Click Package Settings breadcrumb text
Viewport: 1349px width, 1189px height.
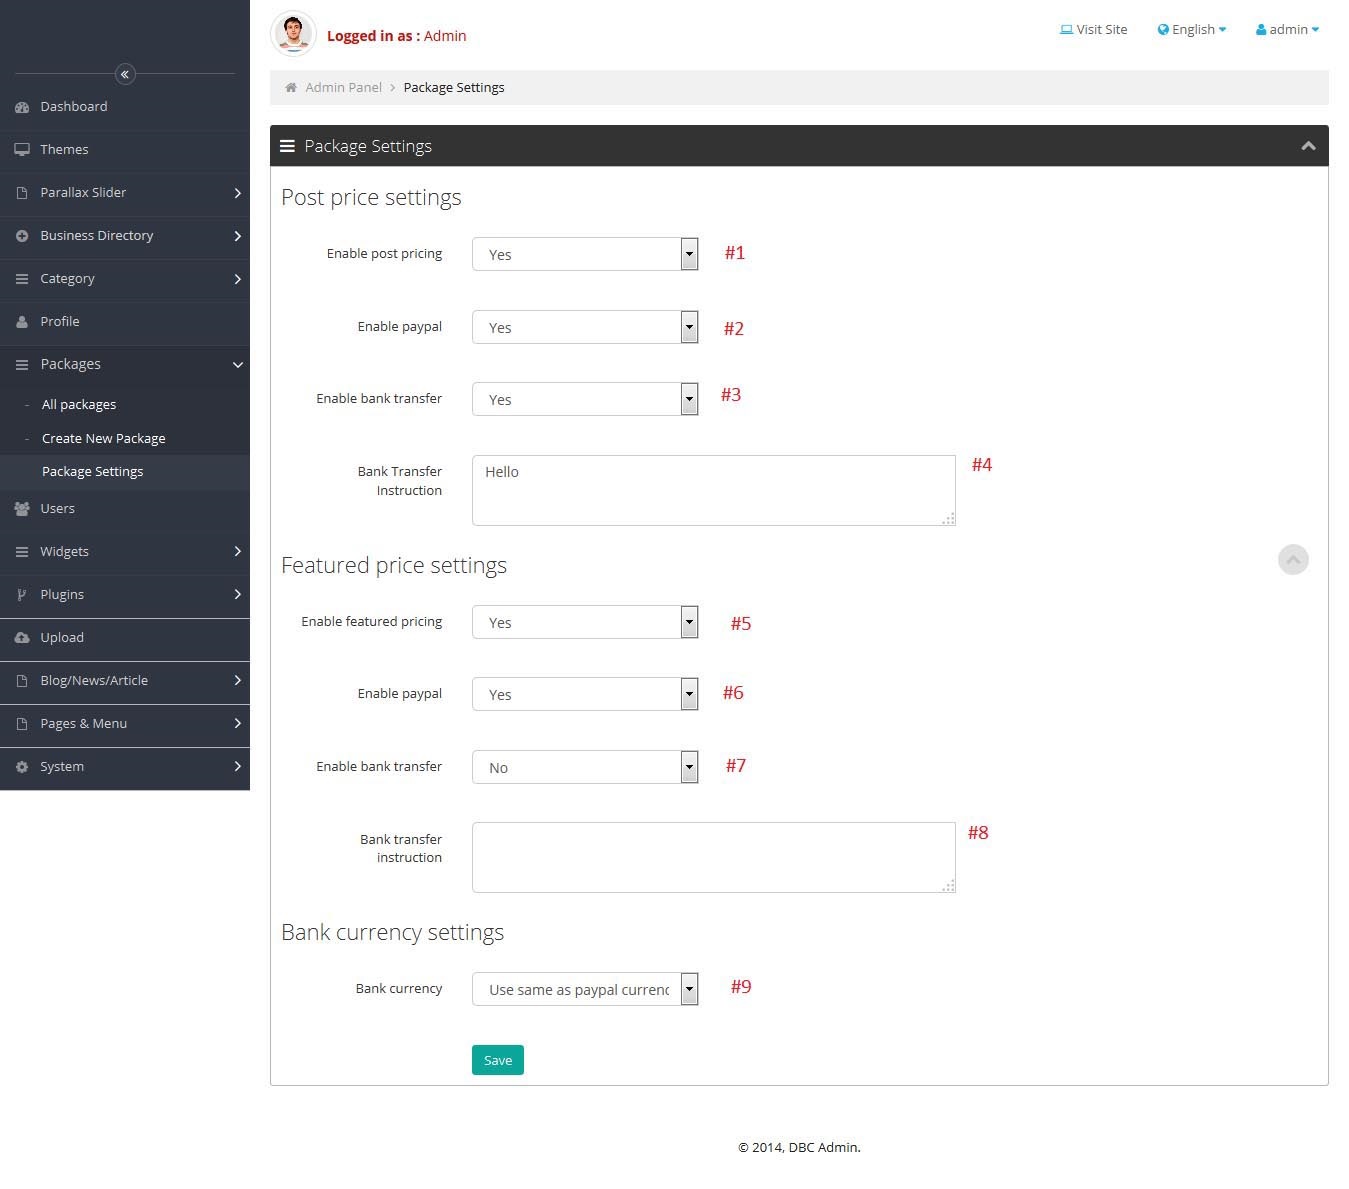pos(454,88)
